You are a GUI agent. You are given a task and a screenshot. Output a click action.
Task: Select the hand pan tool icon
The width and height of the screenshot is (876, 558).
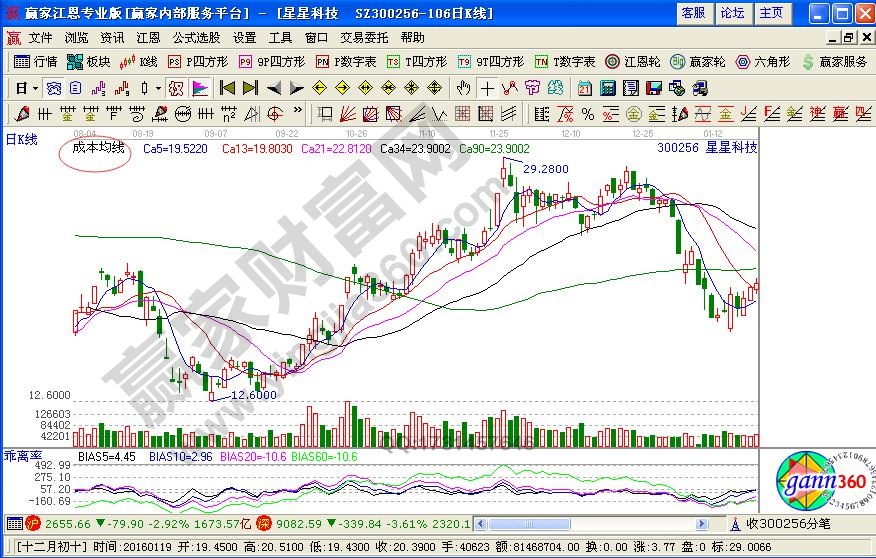tap(464, 87)
